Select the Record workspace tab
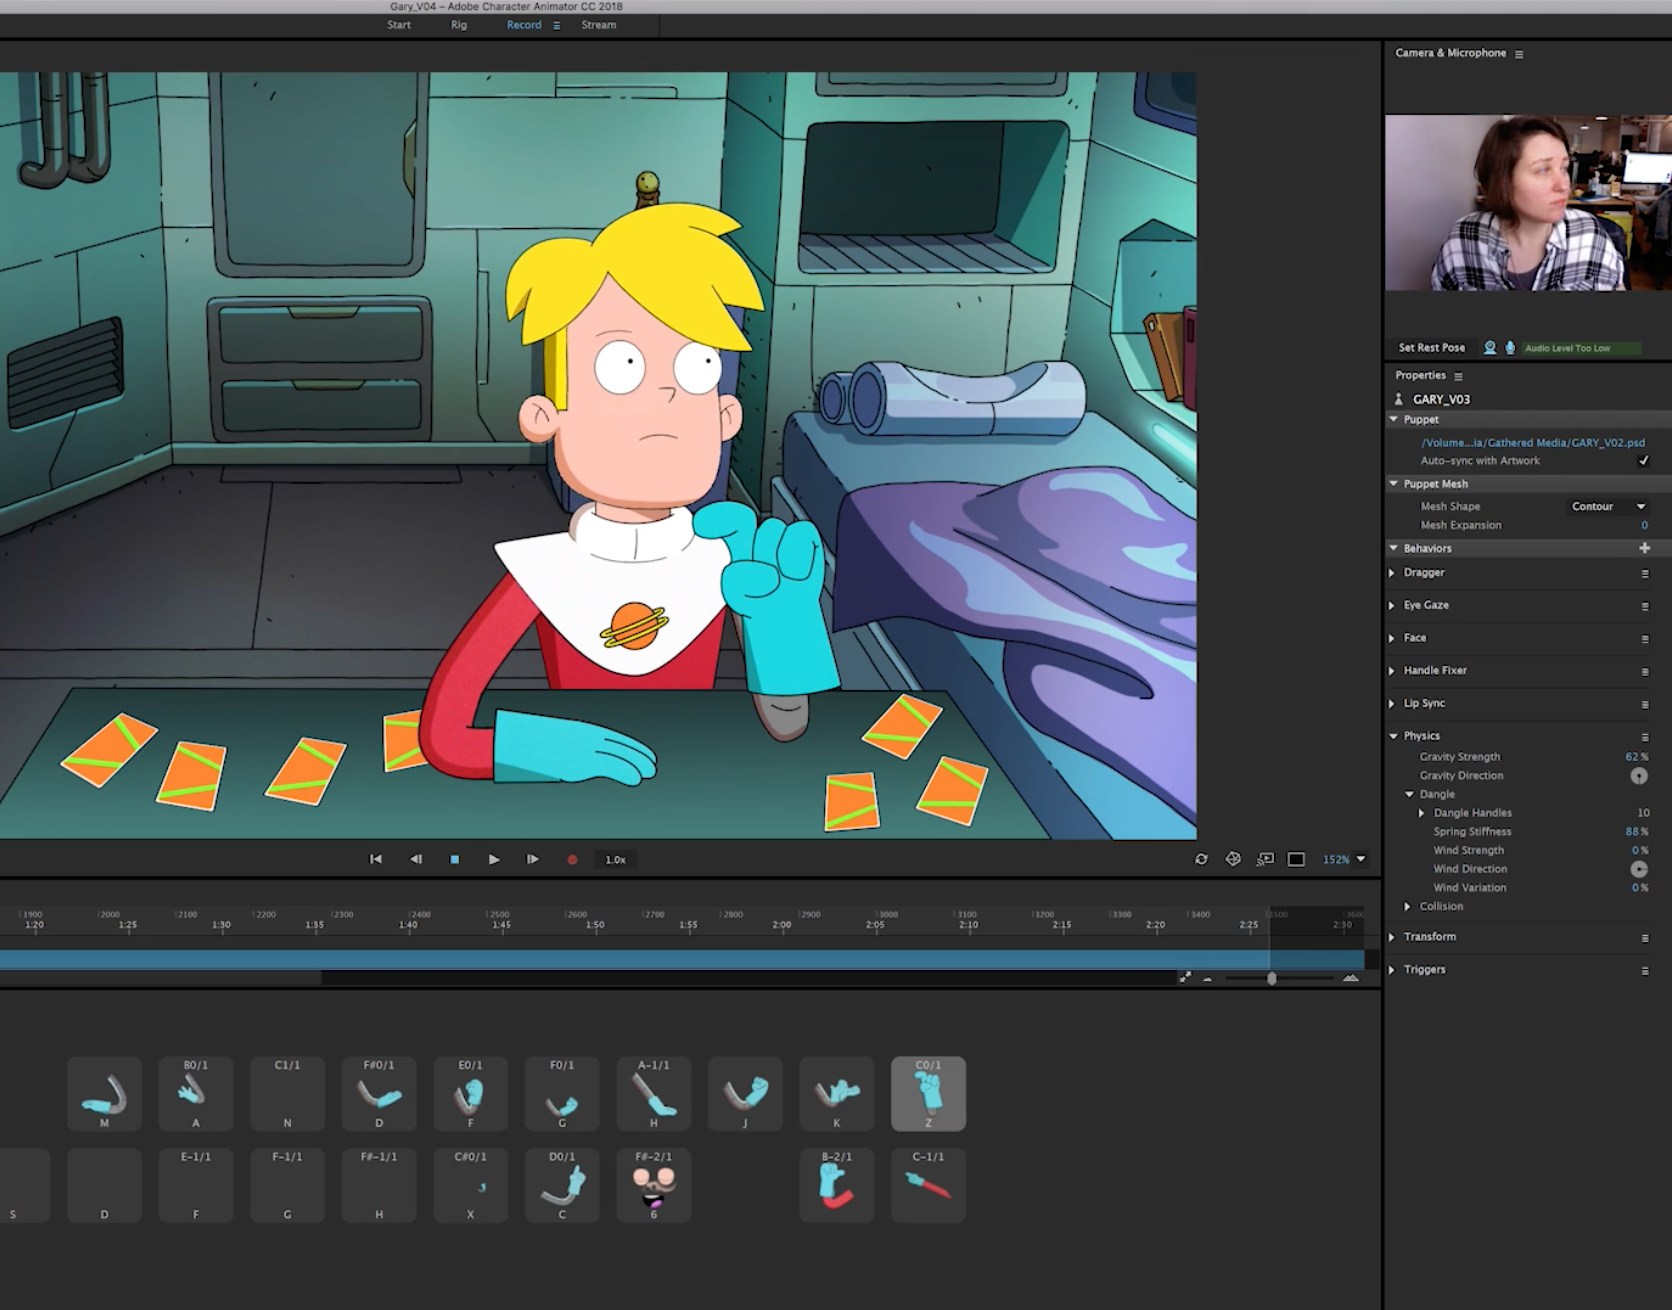 pos(524,25)
